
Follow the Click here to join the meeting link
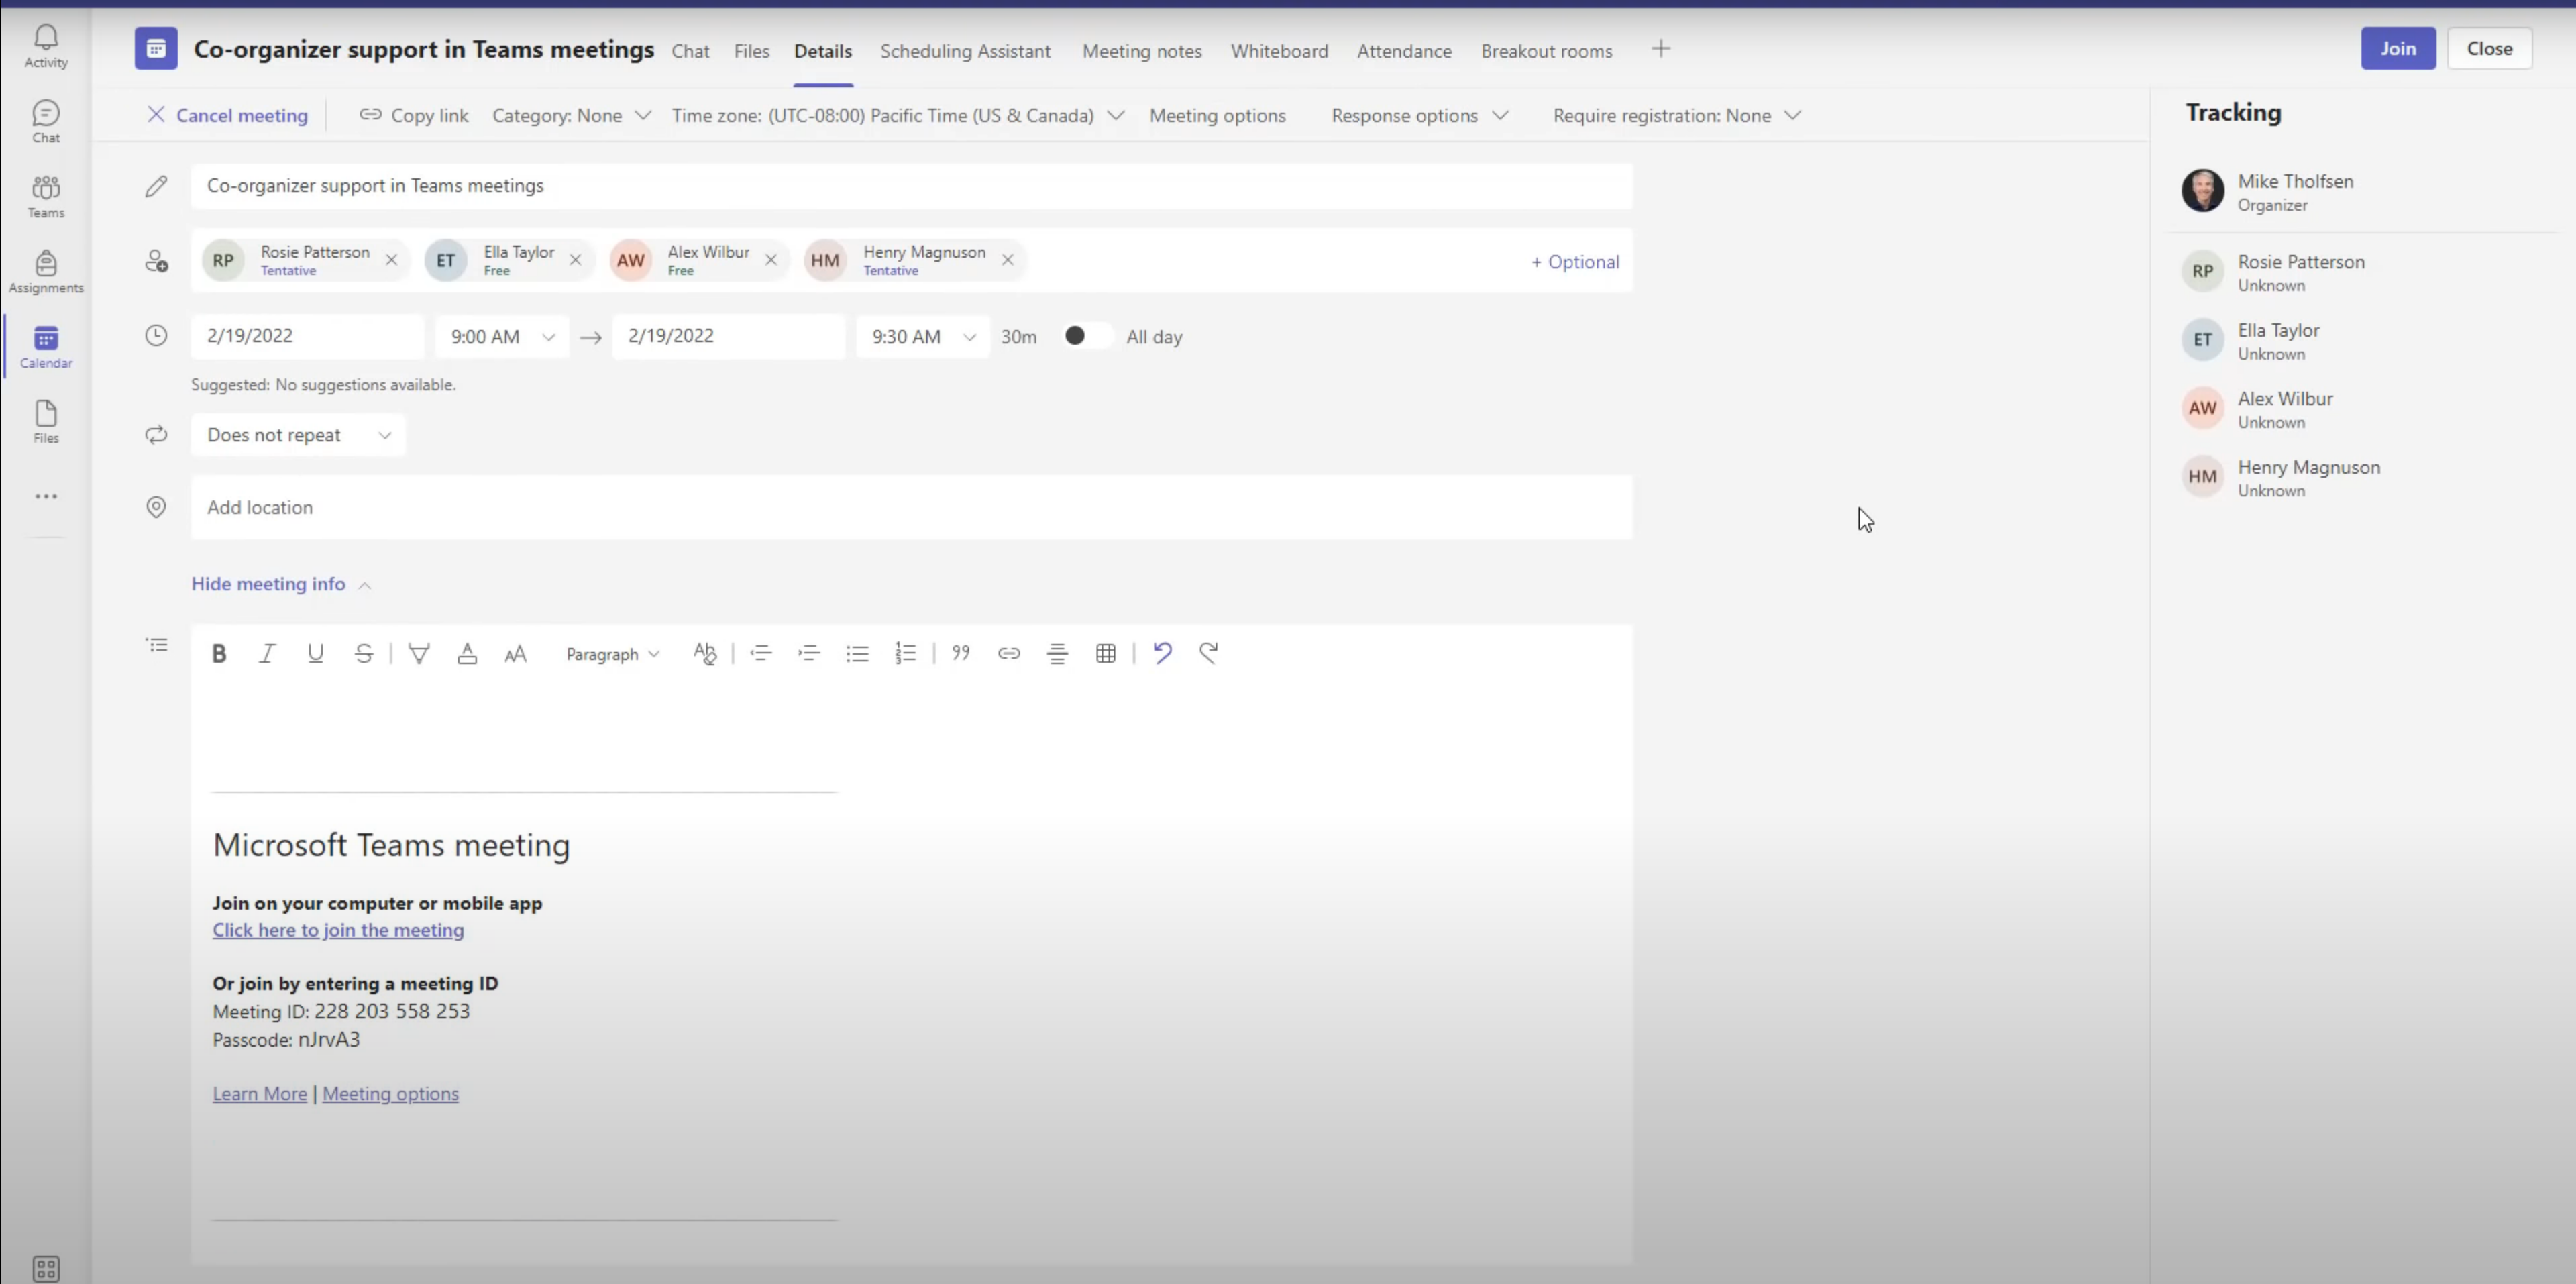tap(338, 930)
